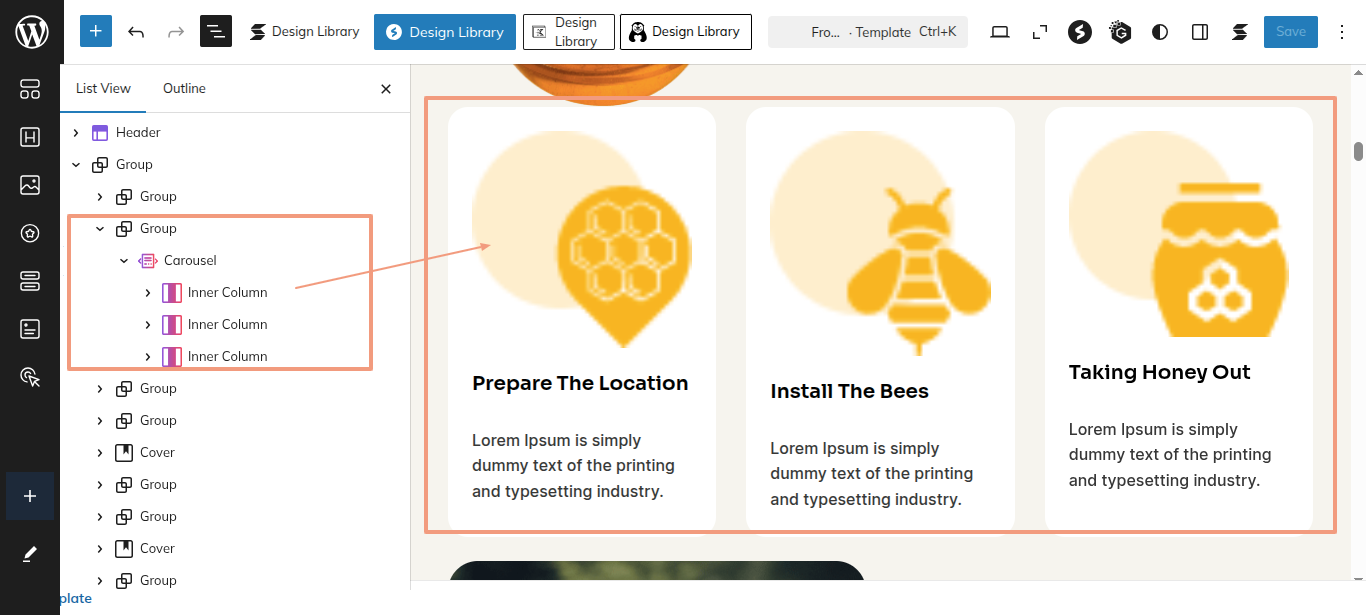Click the blue Design Library button
Image resolution: width=1366 pixels, height=615 pixels.
445,32
